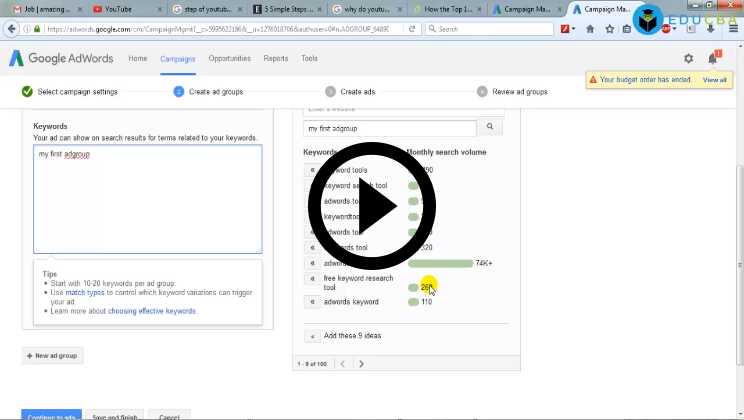
Task: Click the Google AdWords logo
Action: point(62,59)
